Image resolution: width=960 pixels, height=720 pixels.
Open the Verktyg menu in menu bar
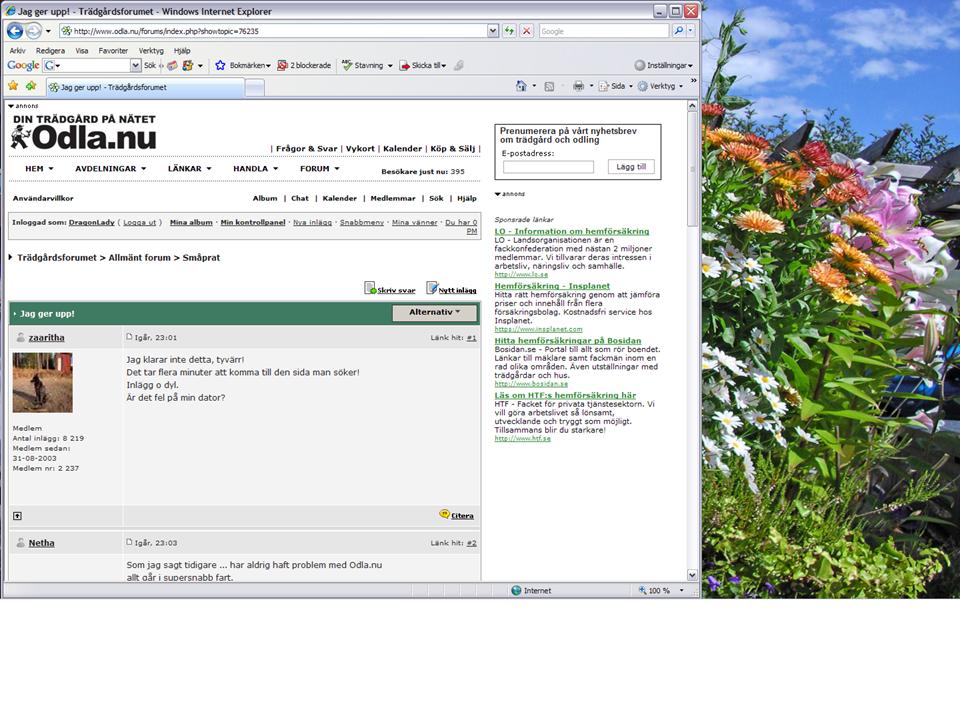[x=151, y=50]
